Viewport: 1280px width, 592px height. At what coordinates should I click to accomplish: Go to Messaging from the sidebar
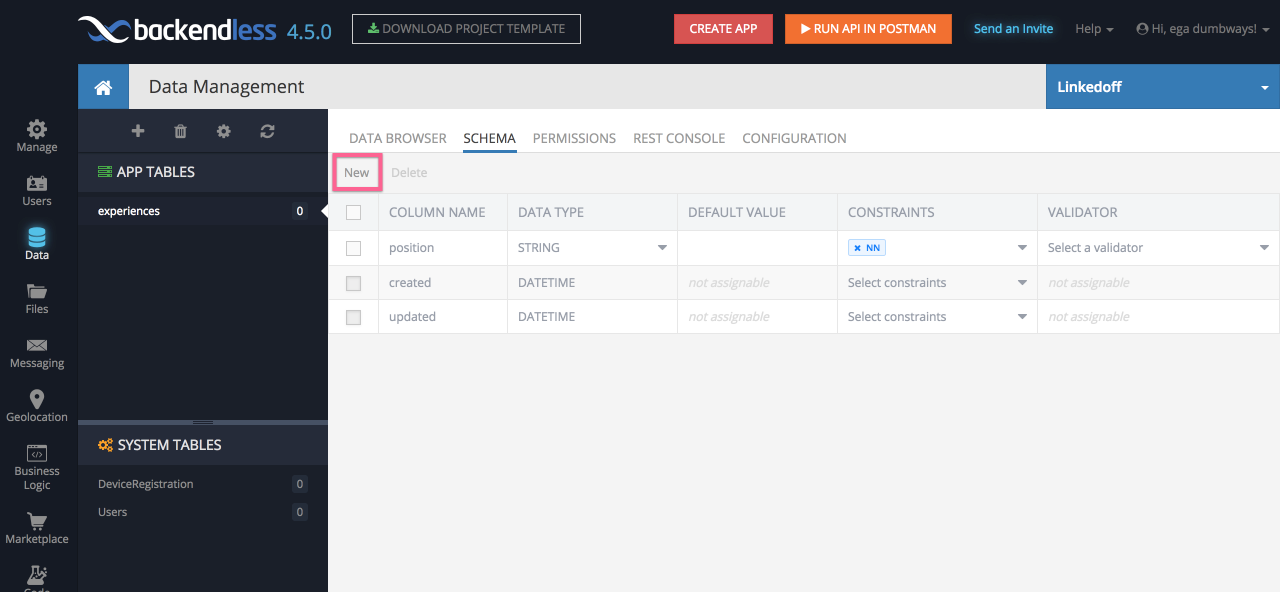click(x=36, y=352)
